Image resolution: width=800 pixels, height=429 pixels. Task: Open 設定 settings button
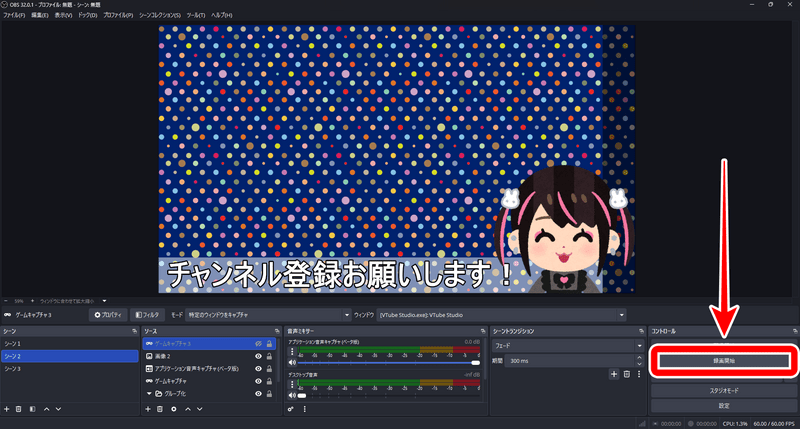[723, 406]
